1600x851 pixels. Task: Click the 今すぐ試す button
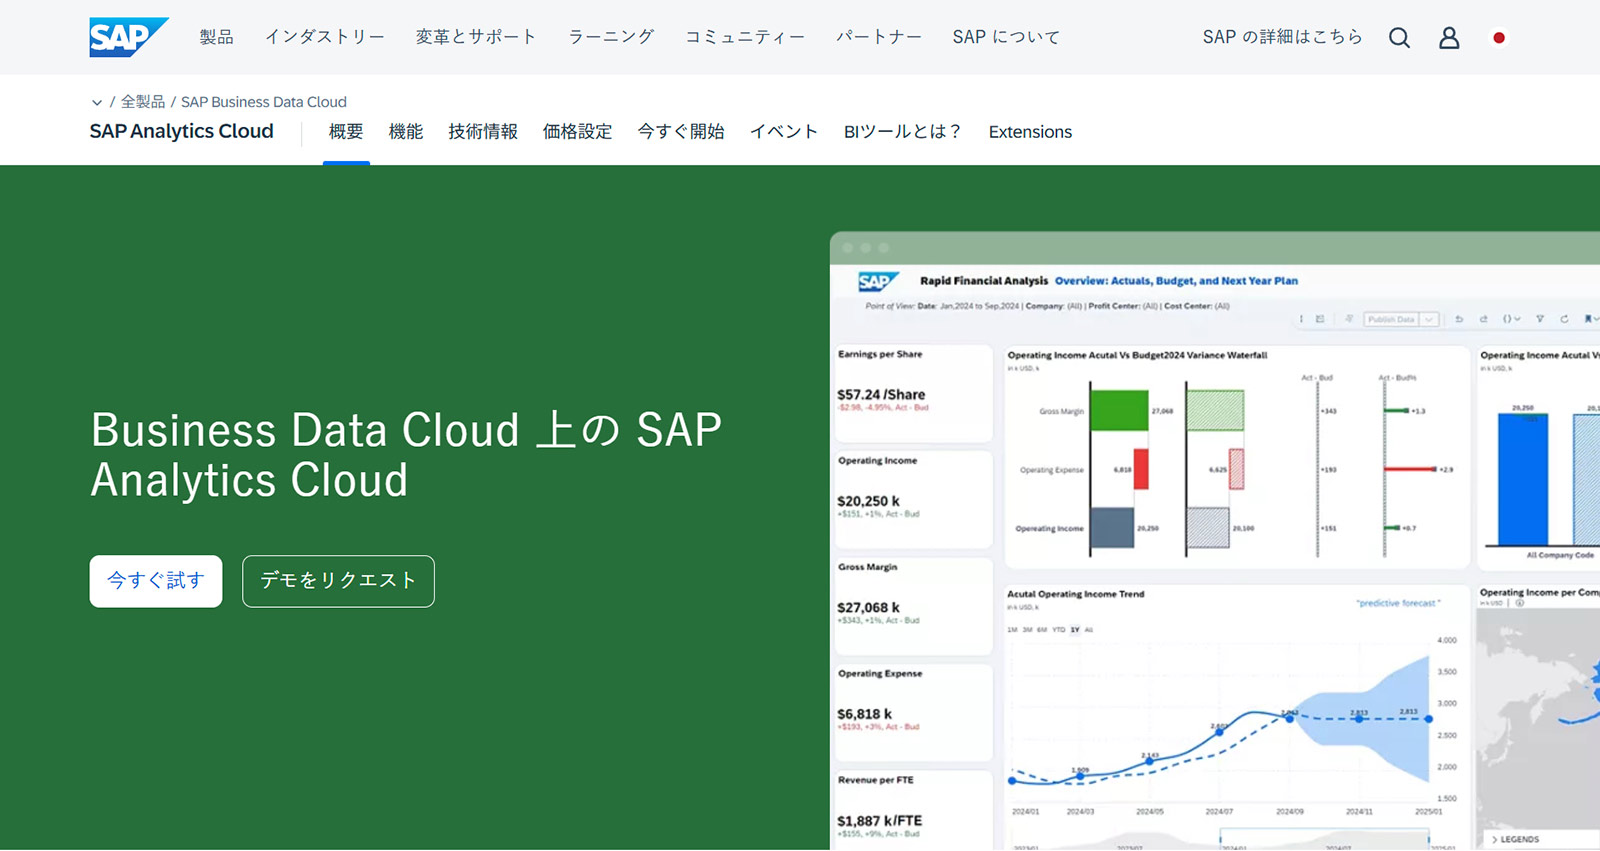click(x=156, y=581)
